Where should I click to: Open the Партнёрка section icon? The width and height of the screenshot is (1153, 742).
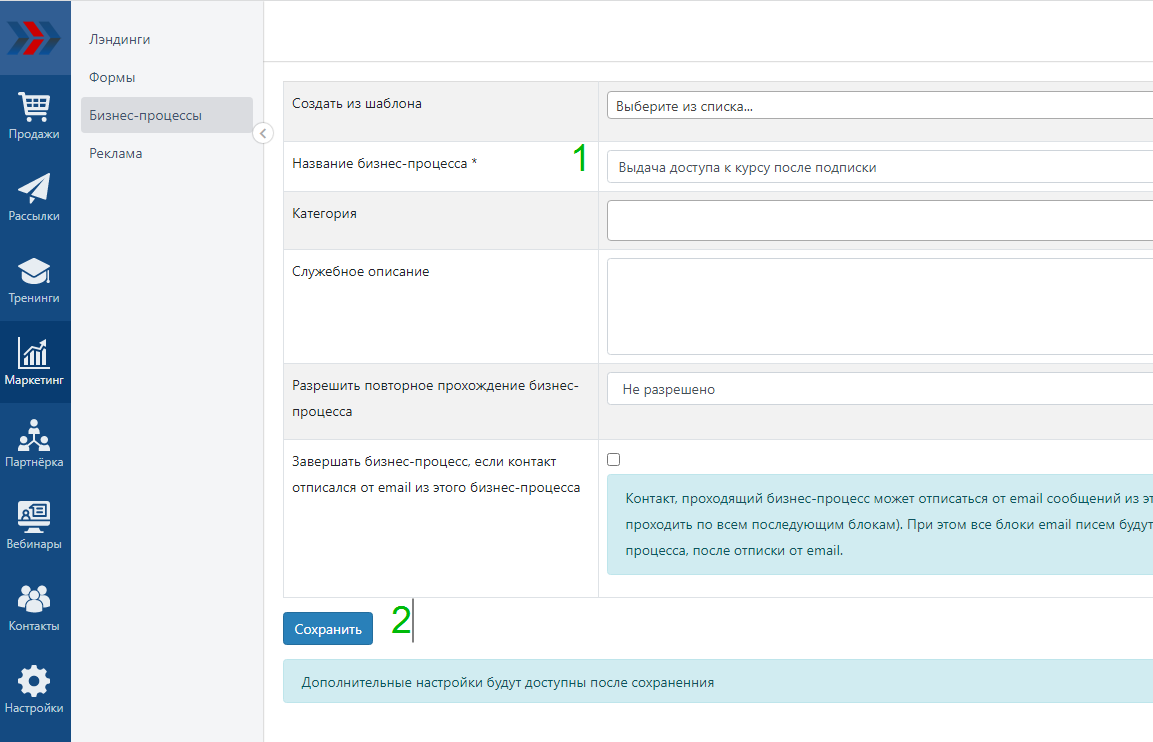pos(35,444)
